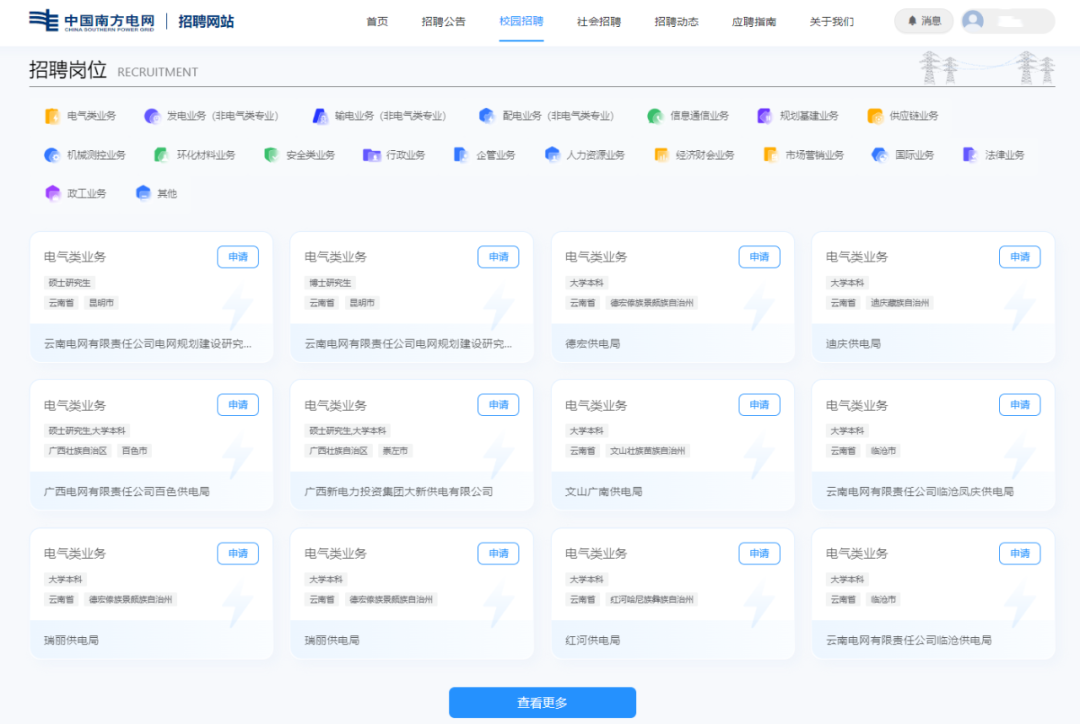Viewport: 1080px width, 724px height.
Task: Click 申请 on the 迪庆供电局 card
Action: click(x=1020, y=257)
